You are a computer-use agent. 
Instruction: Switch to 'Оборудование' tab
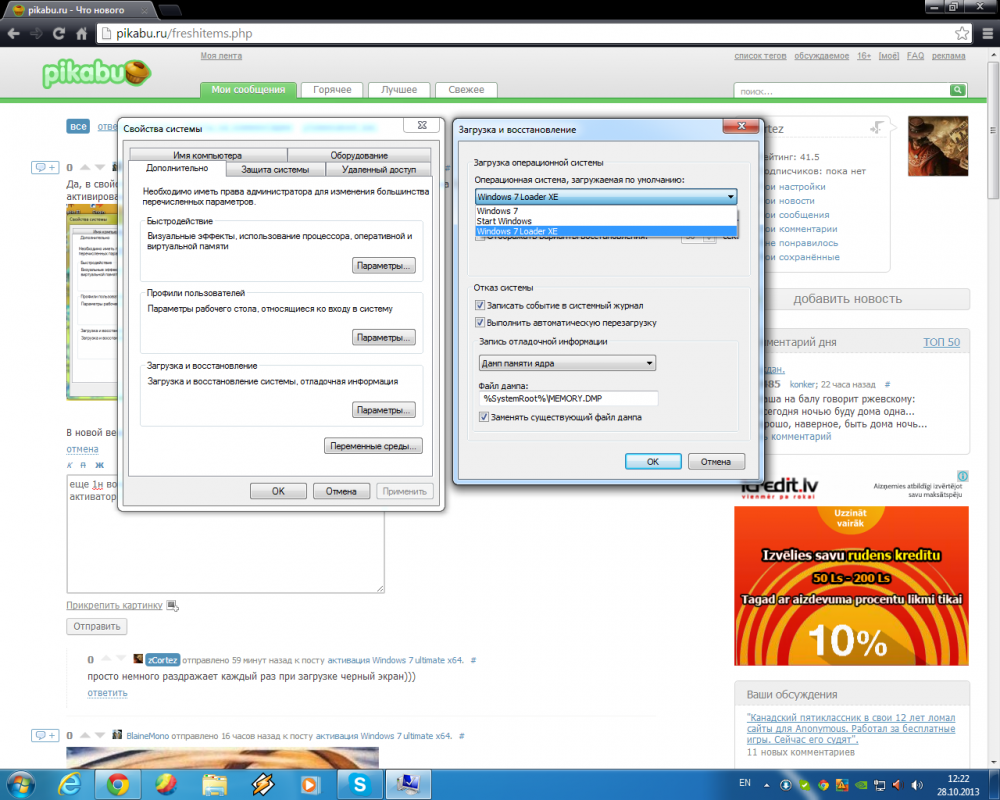point(359,155)
